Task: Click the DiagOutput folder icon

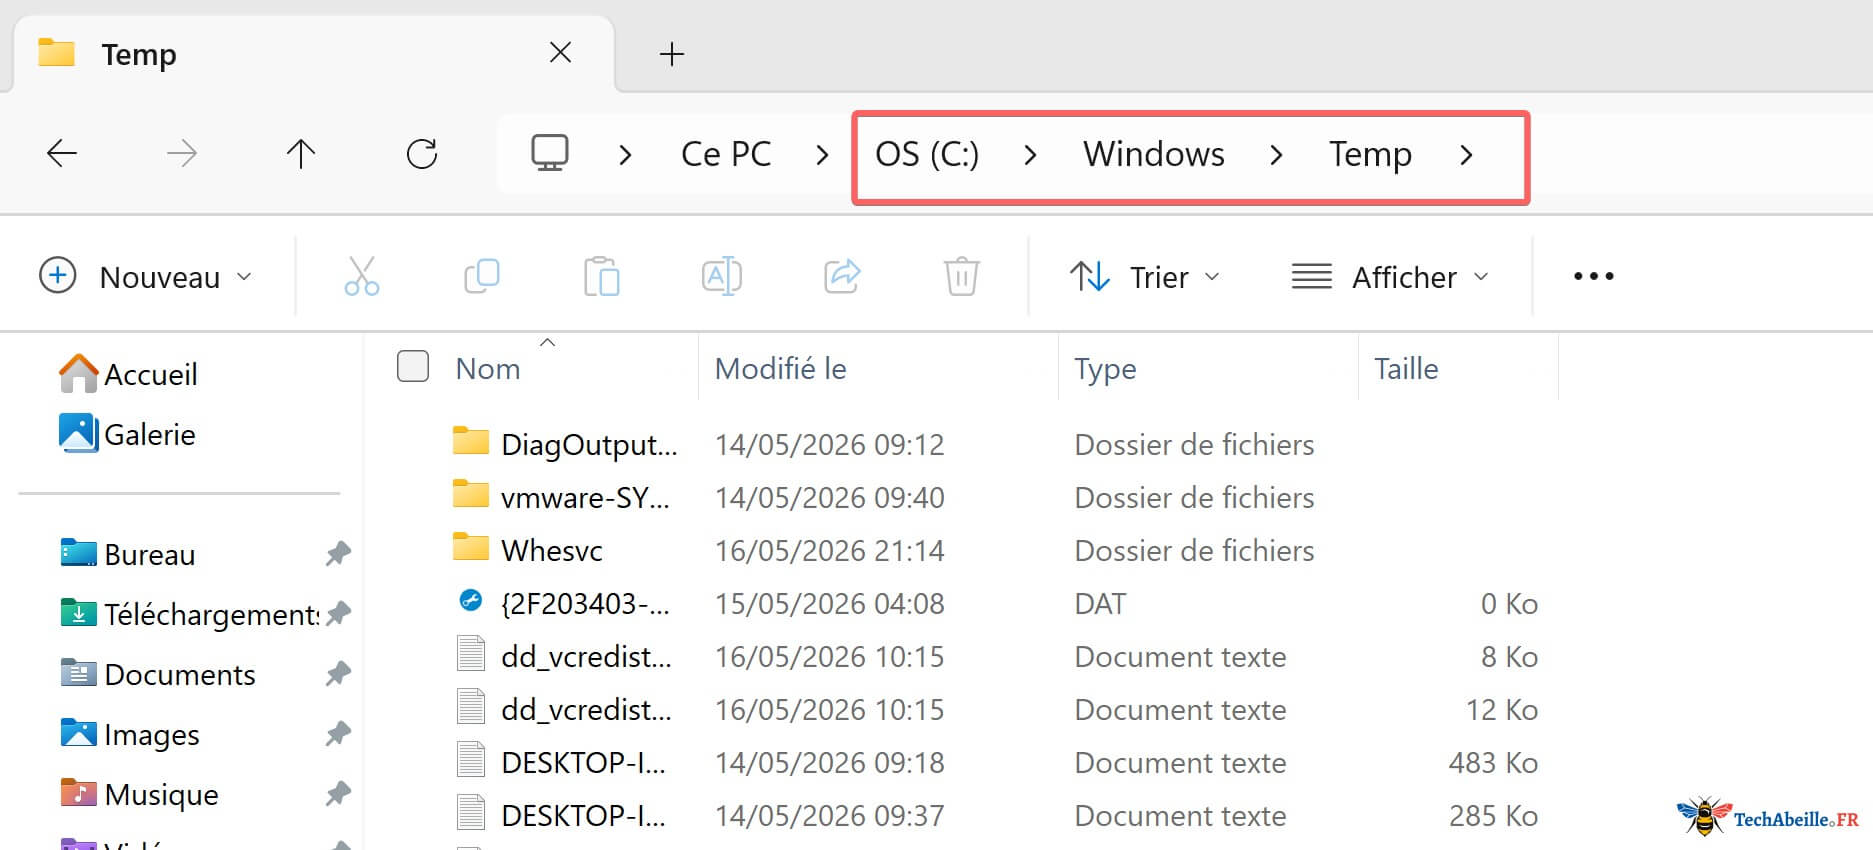Action: click(x=471, y=441)
